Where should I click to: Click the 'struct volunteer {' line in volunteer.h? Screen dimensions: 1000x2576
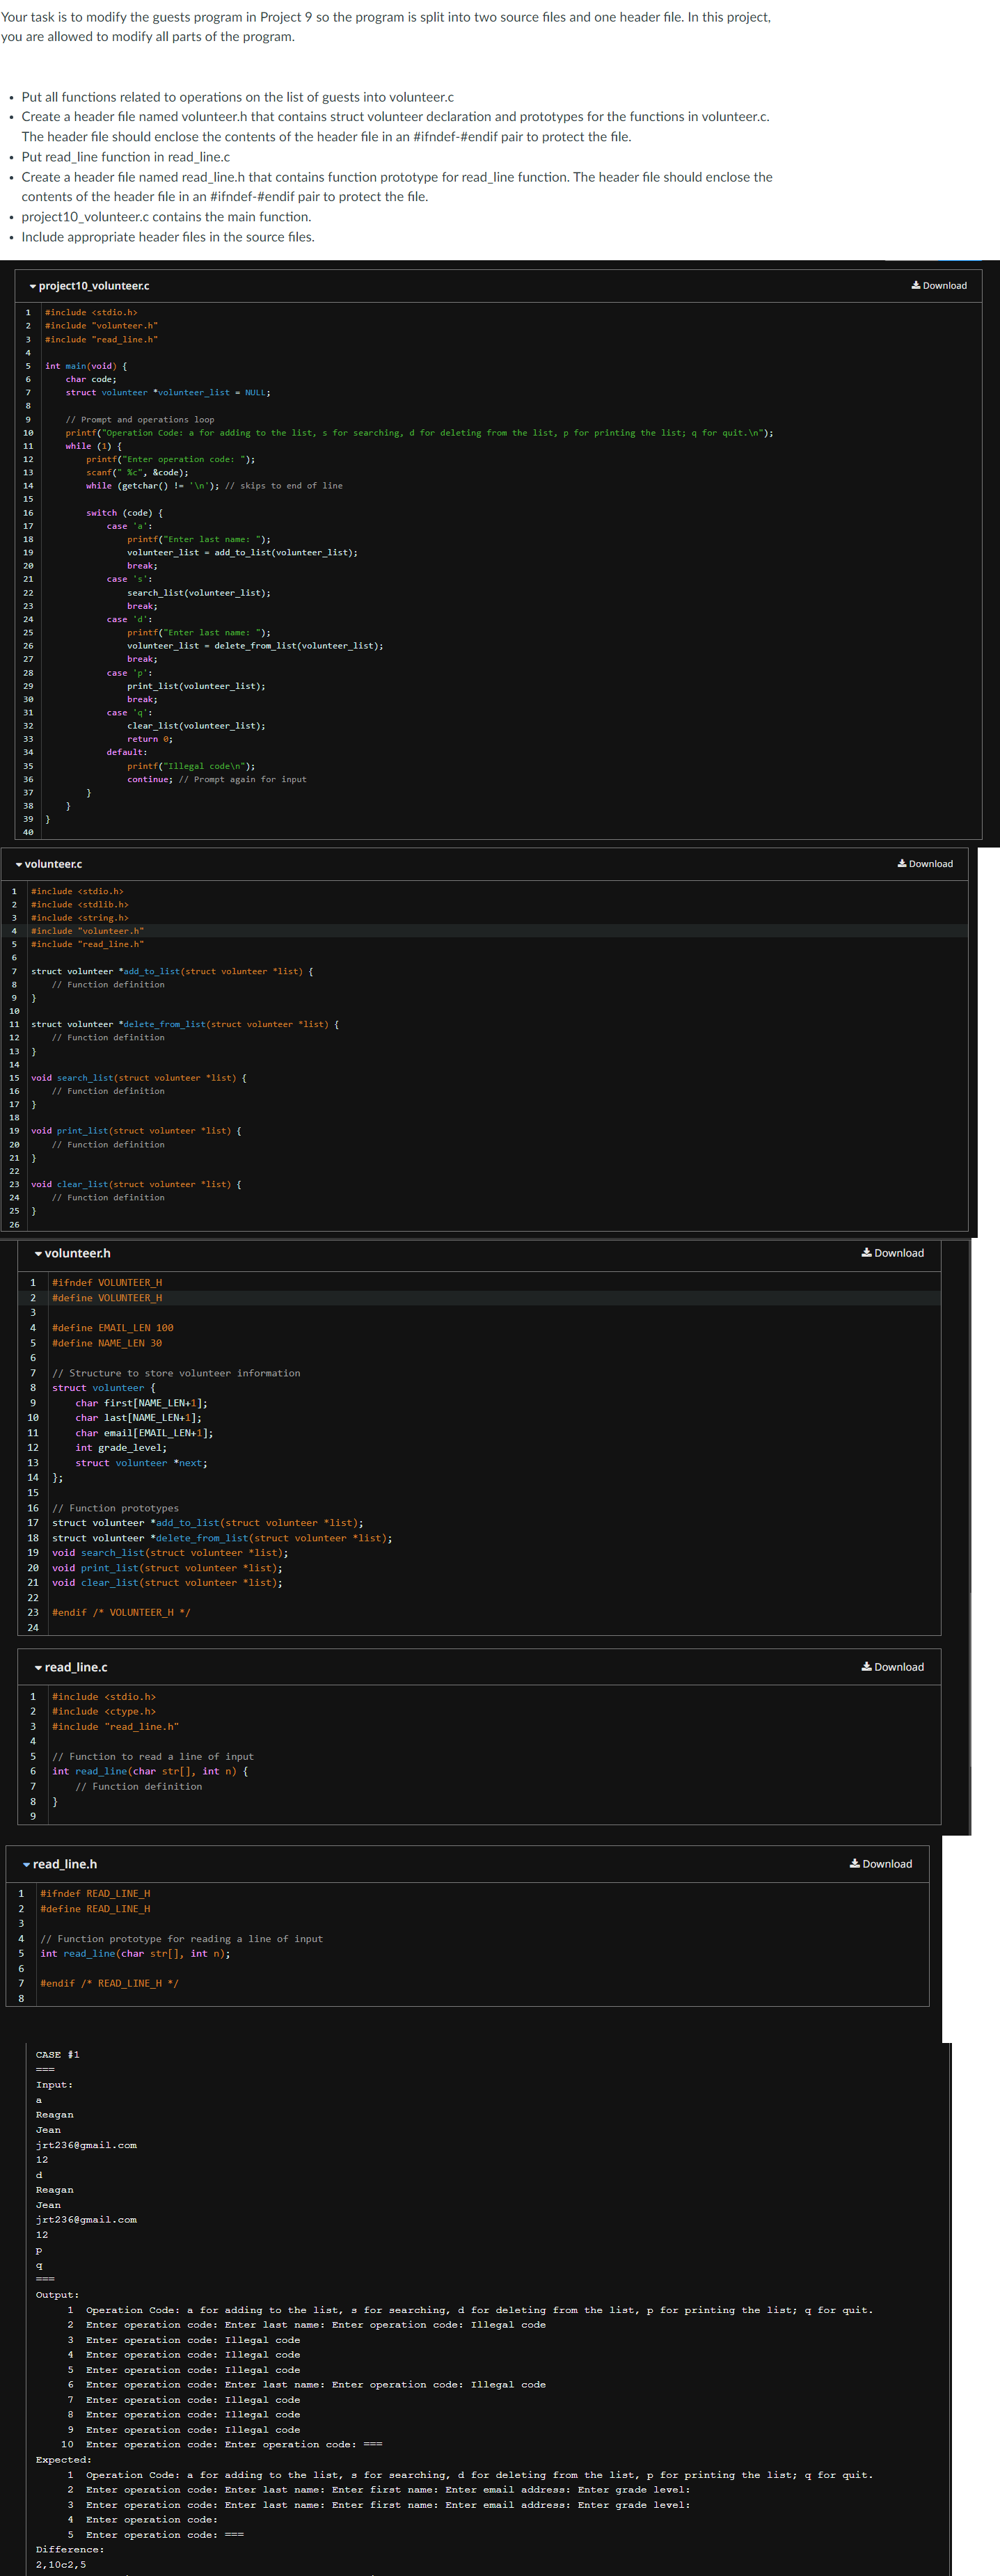pyautogui.click(x=103, y=1388)
